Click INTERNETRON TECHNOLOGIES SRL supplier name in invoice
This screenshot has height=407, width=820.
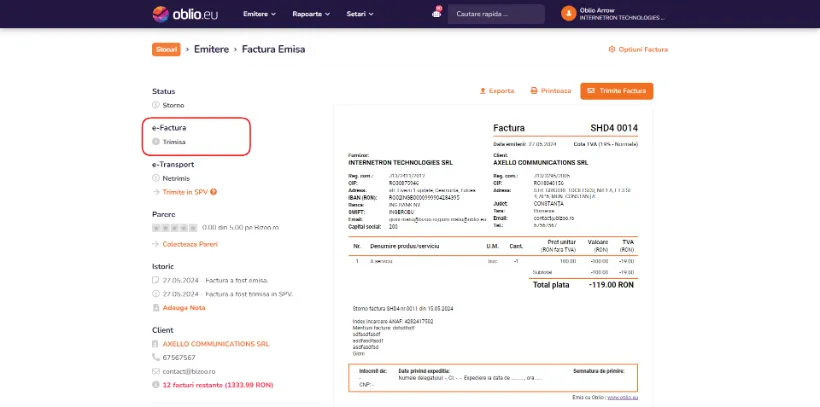click(401, 163)
